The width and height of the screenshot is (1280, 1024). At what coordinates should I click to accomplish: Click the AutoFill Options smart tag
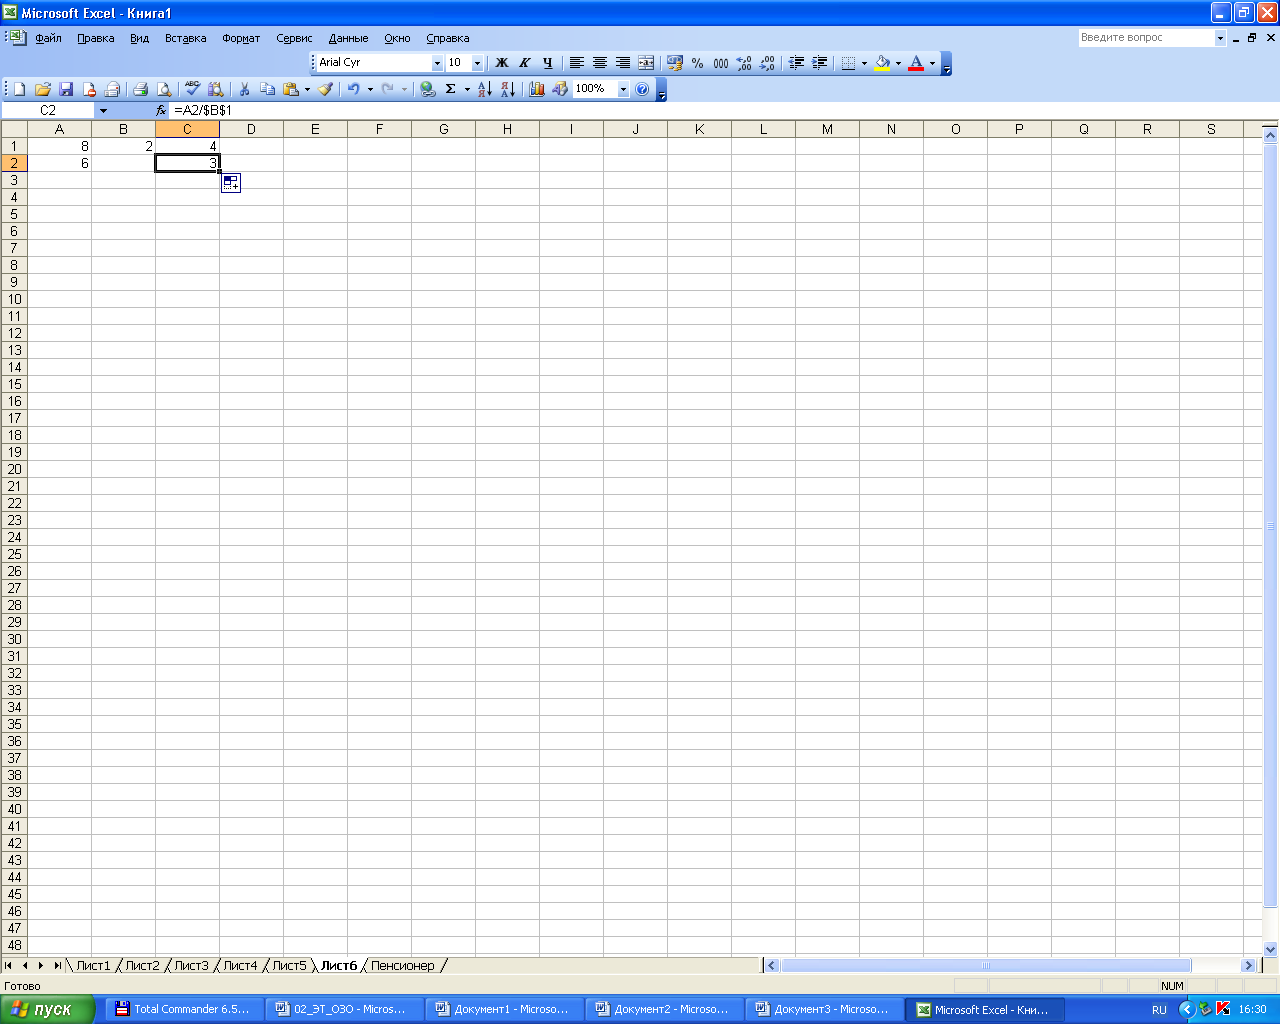coord(231,183)
